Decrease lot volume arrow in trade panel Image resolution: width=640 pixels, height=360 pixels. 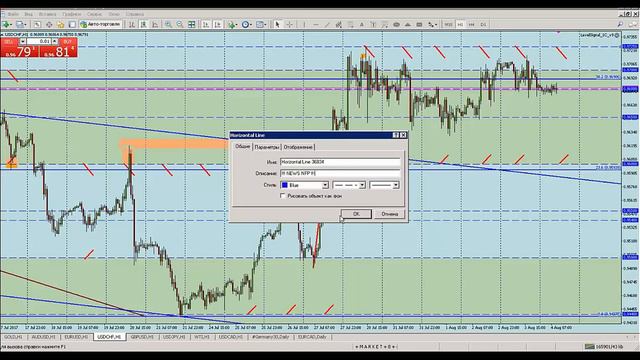click(x=23, y=41)
